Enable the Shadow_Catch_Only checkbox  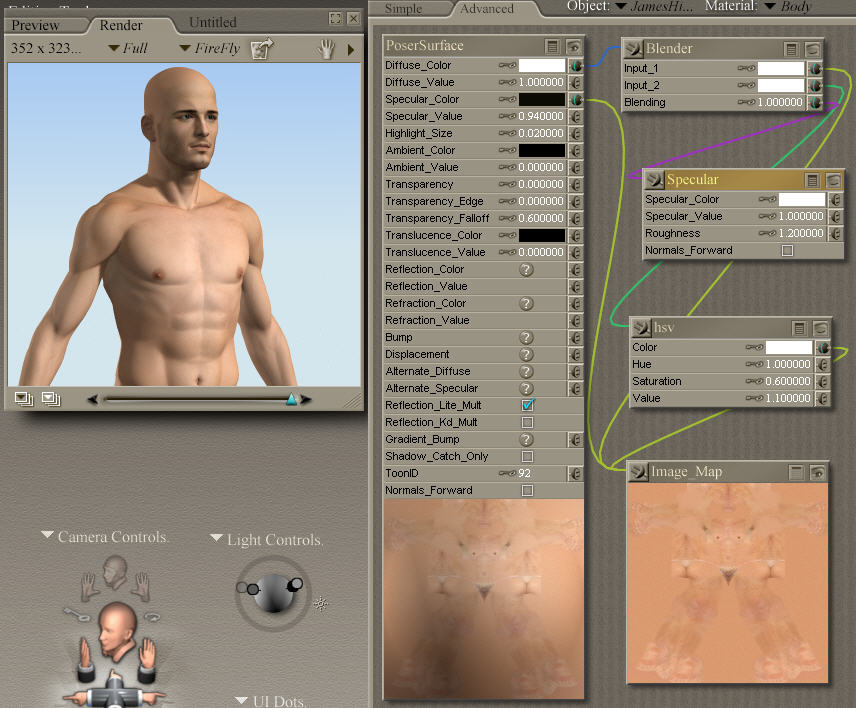[x=527, y=456]
